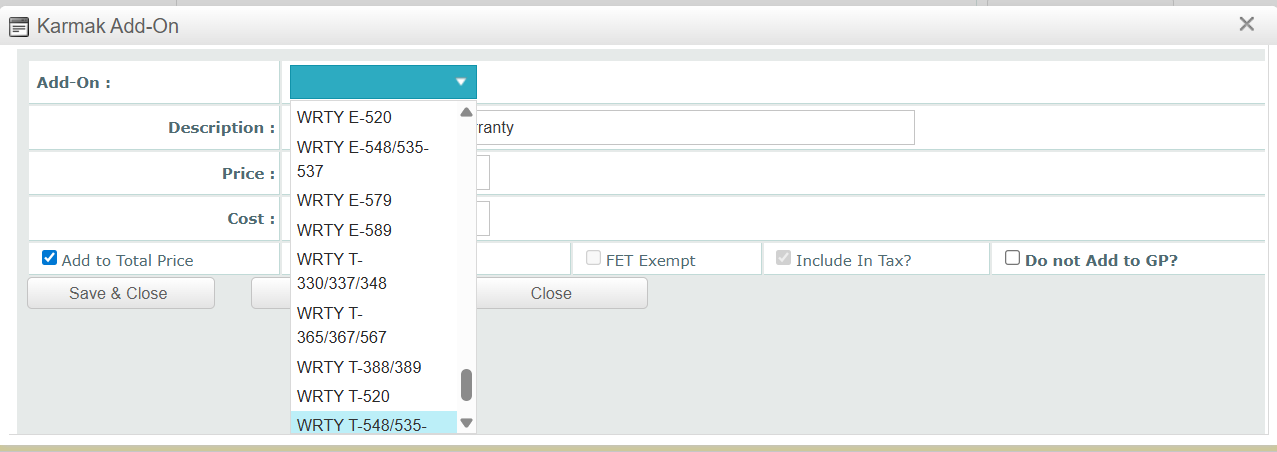Click the Karmak Add-On window title icon
The image size is (1277, 452).
tap(19, 27)
